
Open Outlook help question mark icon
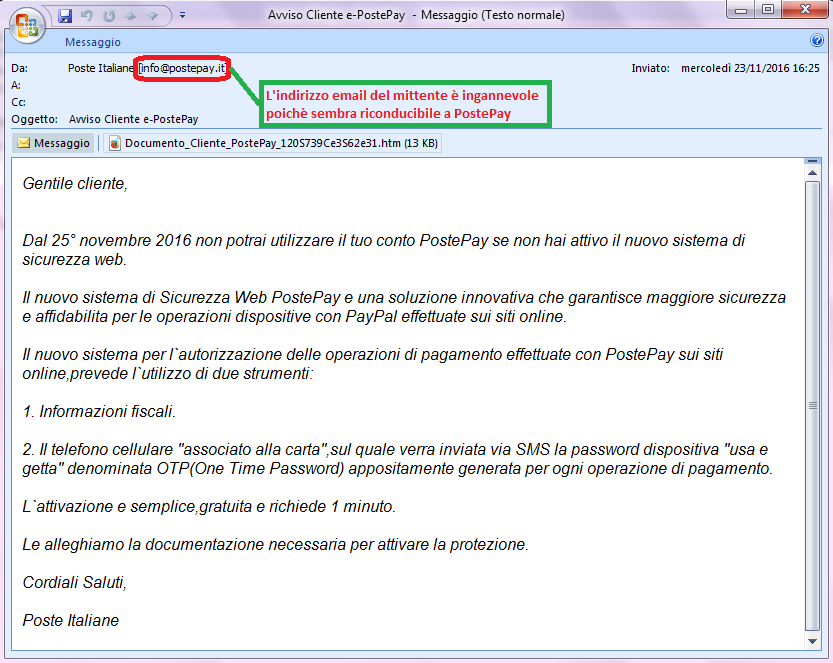[x=817, y=40]
